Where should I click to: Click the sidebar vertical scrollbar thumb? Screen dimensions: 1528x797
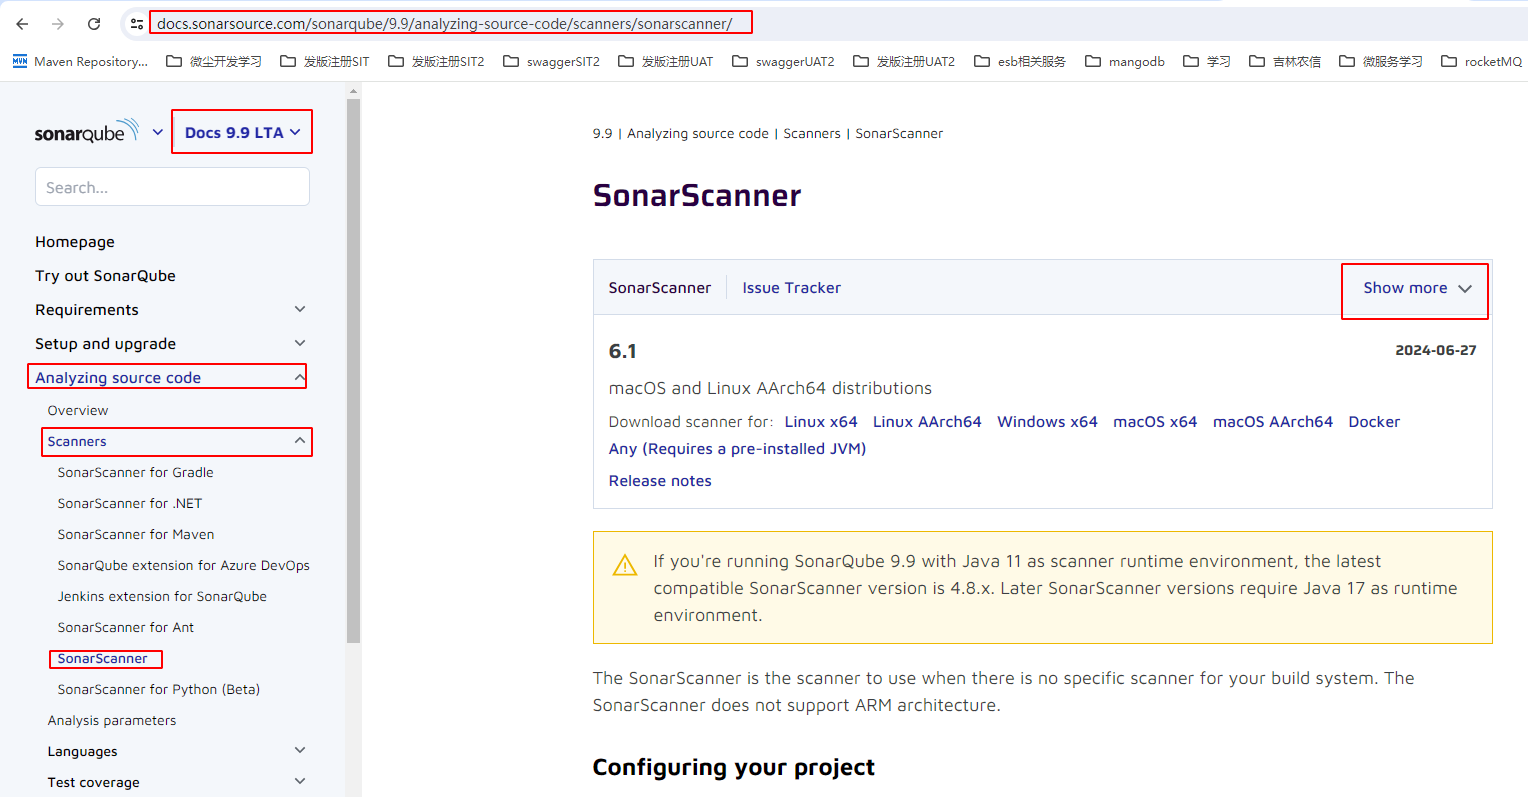point(353,370)
